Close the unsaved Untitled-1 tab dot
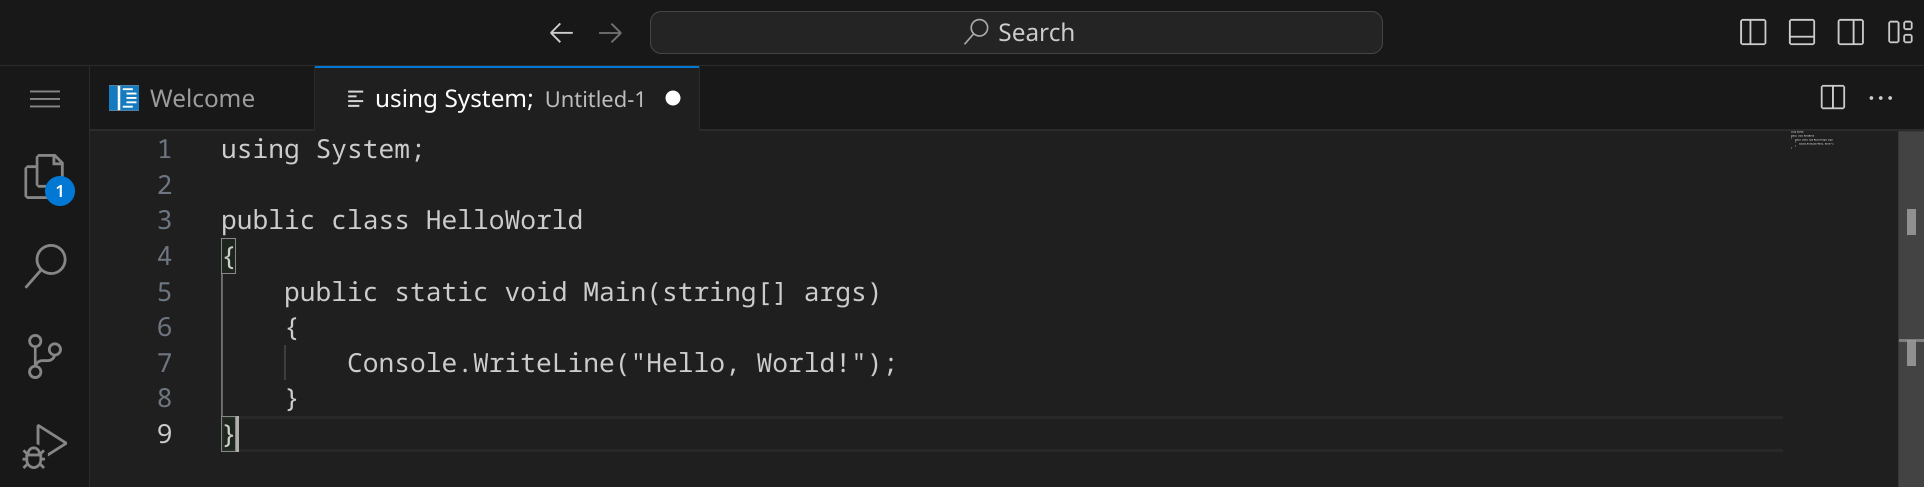The height and width of the screenshot is (487, 1924). tap(673, 98)
